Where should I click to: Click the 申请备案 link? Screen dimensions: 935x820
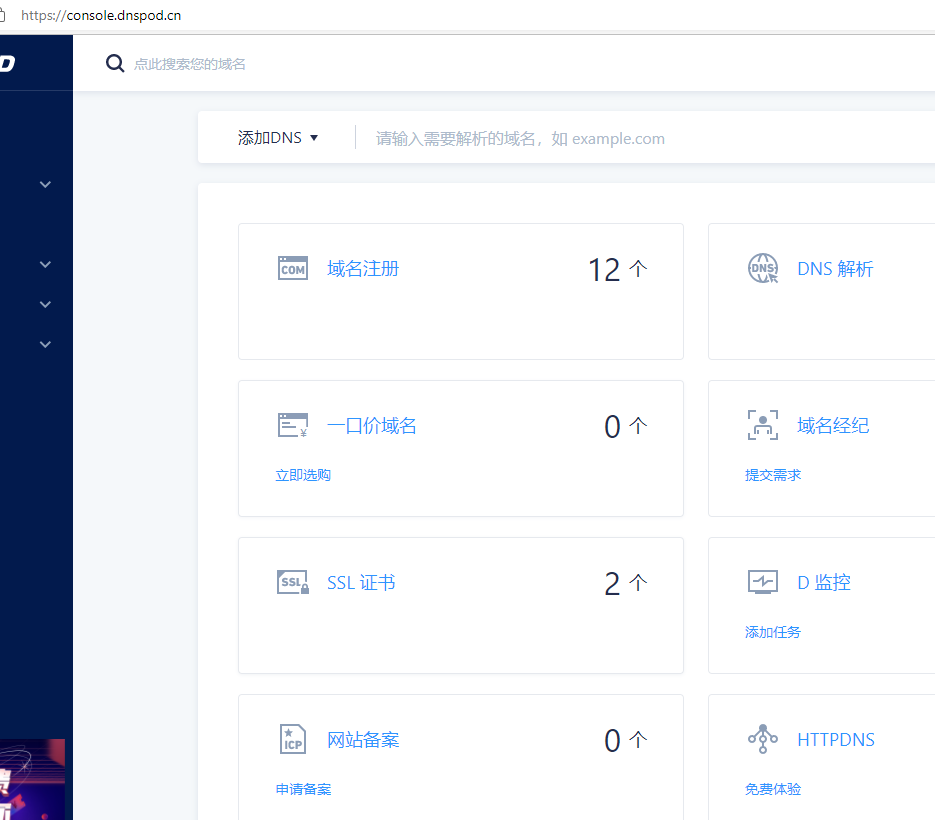click(303, 790)
